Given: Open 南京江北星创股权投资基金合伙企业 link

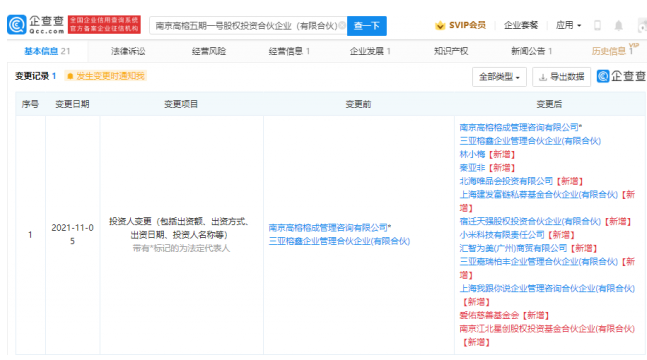Looking at the screenshot, I should coord(547,329).
